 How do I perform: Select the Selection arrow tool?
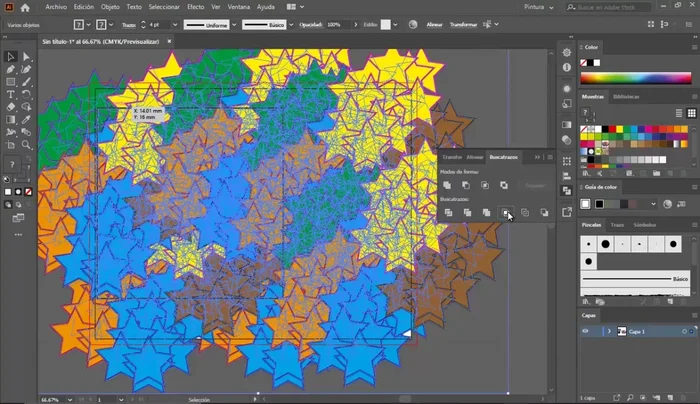(x=11, y=57)
